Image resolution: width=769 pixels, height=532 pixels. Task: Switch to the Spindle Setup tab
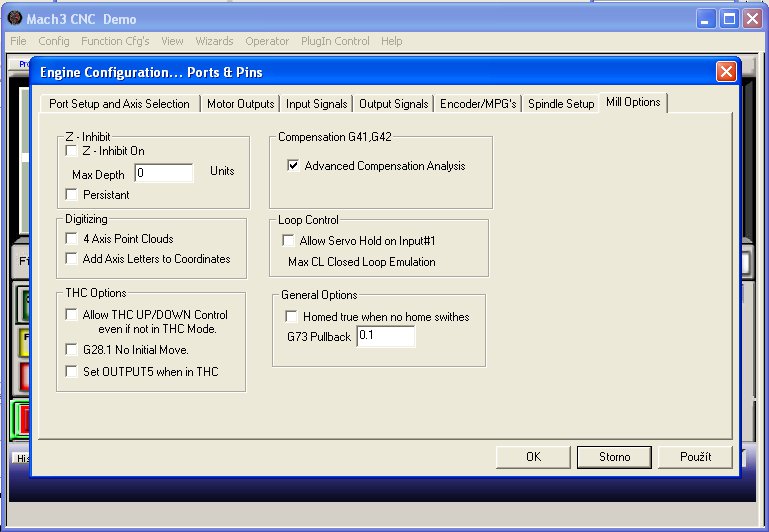561,104
